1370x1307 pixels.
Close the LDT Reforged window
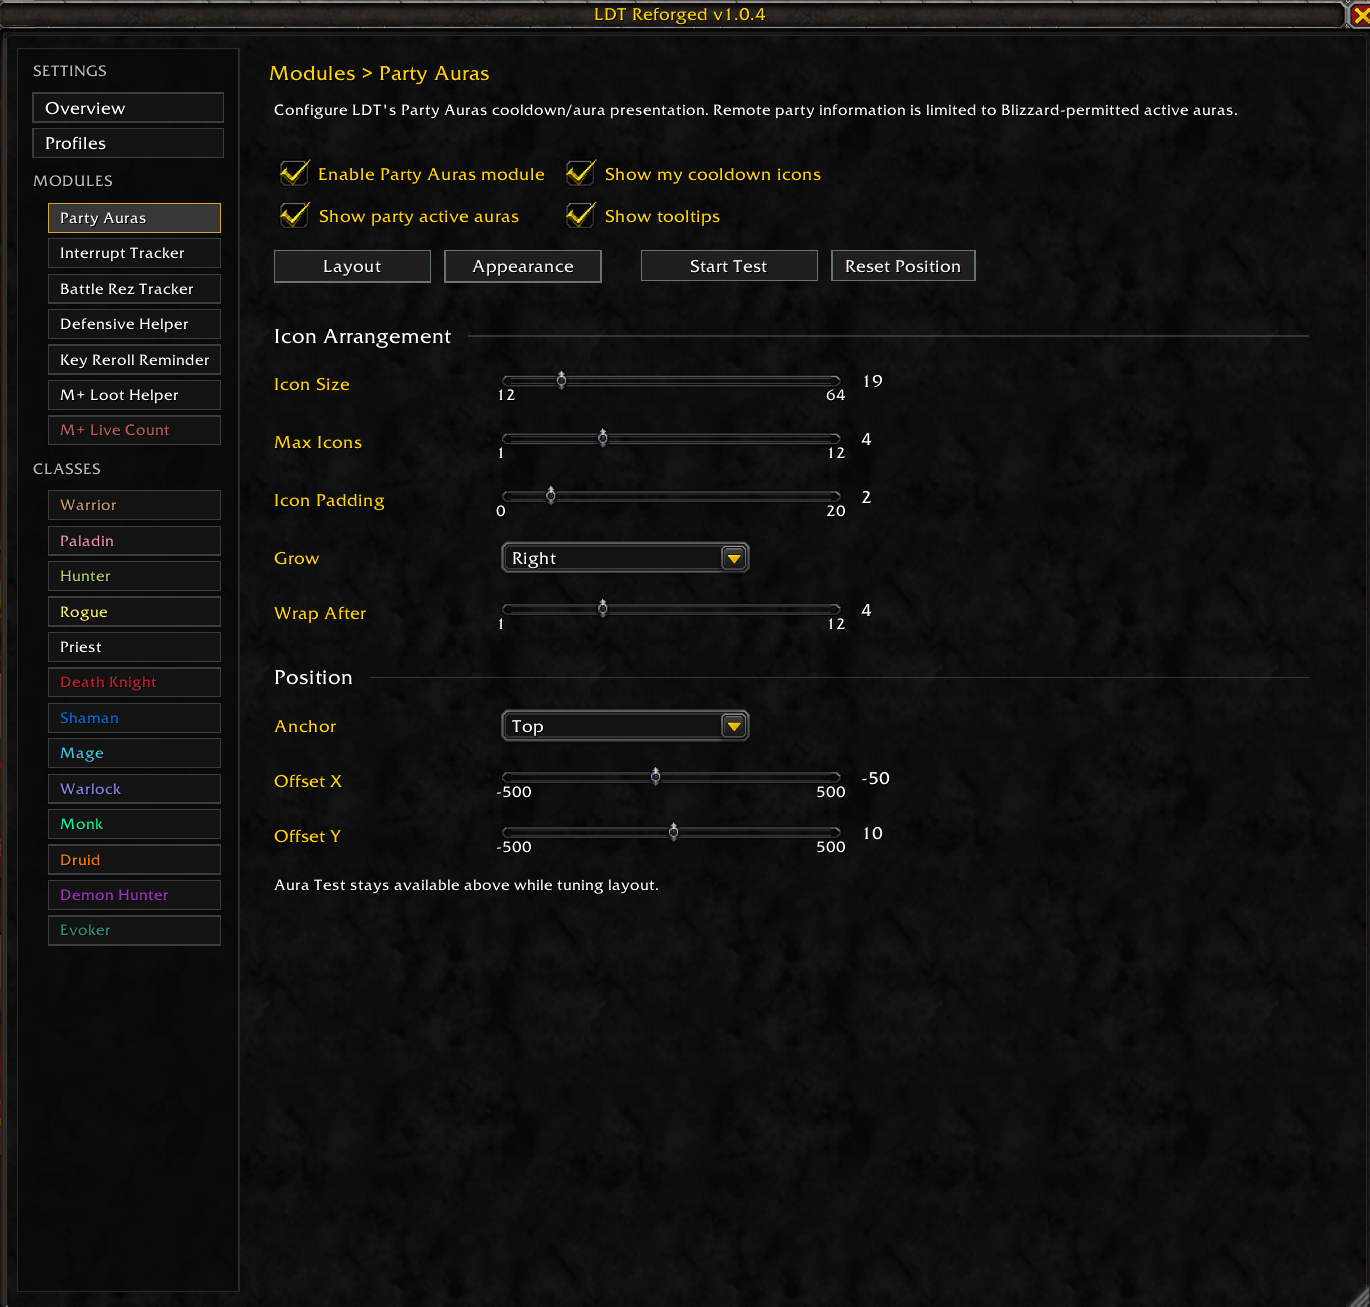(1360, 15)
